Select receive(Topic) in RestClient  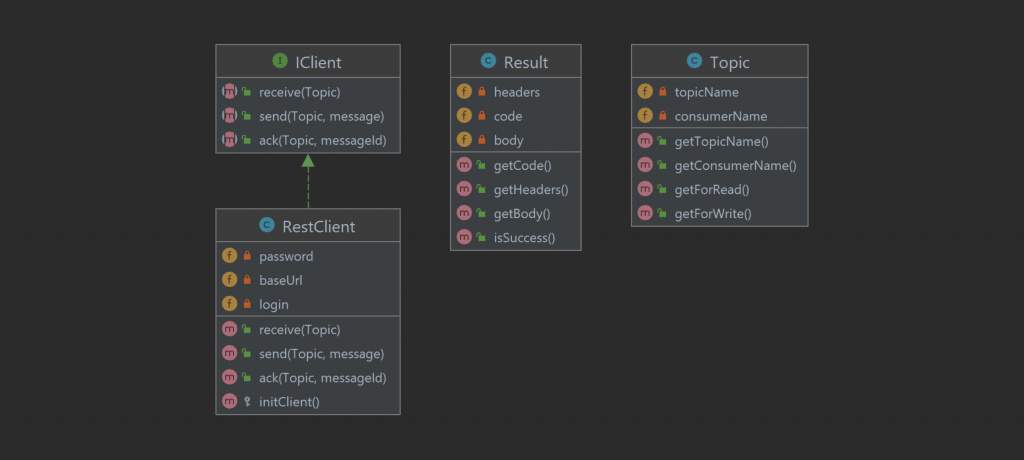point(300,330)
